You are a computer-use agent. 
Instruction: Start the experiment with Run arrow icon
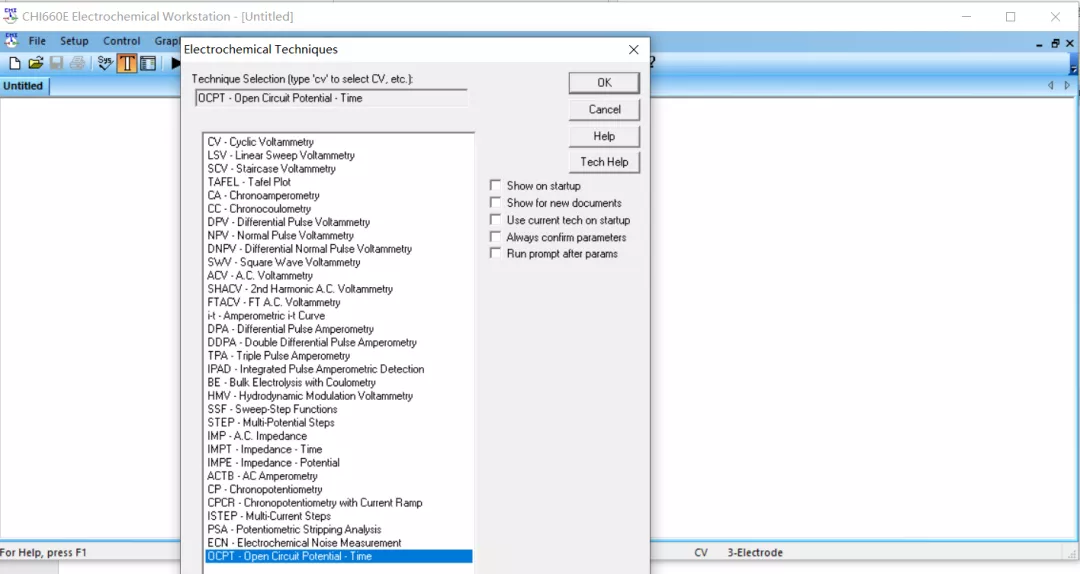point(176,63)
